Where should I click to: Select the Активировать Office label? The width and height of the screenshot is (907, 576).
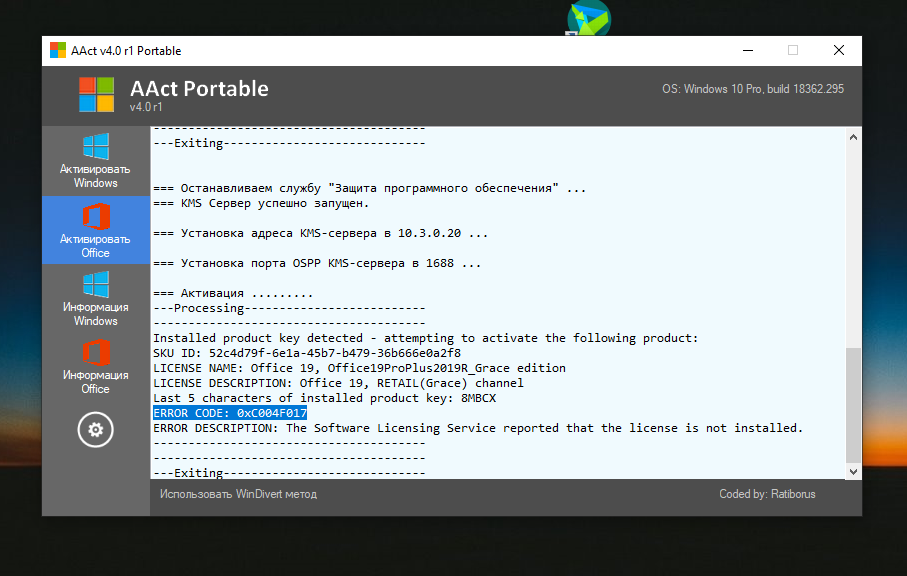[95, 246]
